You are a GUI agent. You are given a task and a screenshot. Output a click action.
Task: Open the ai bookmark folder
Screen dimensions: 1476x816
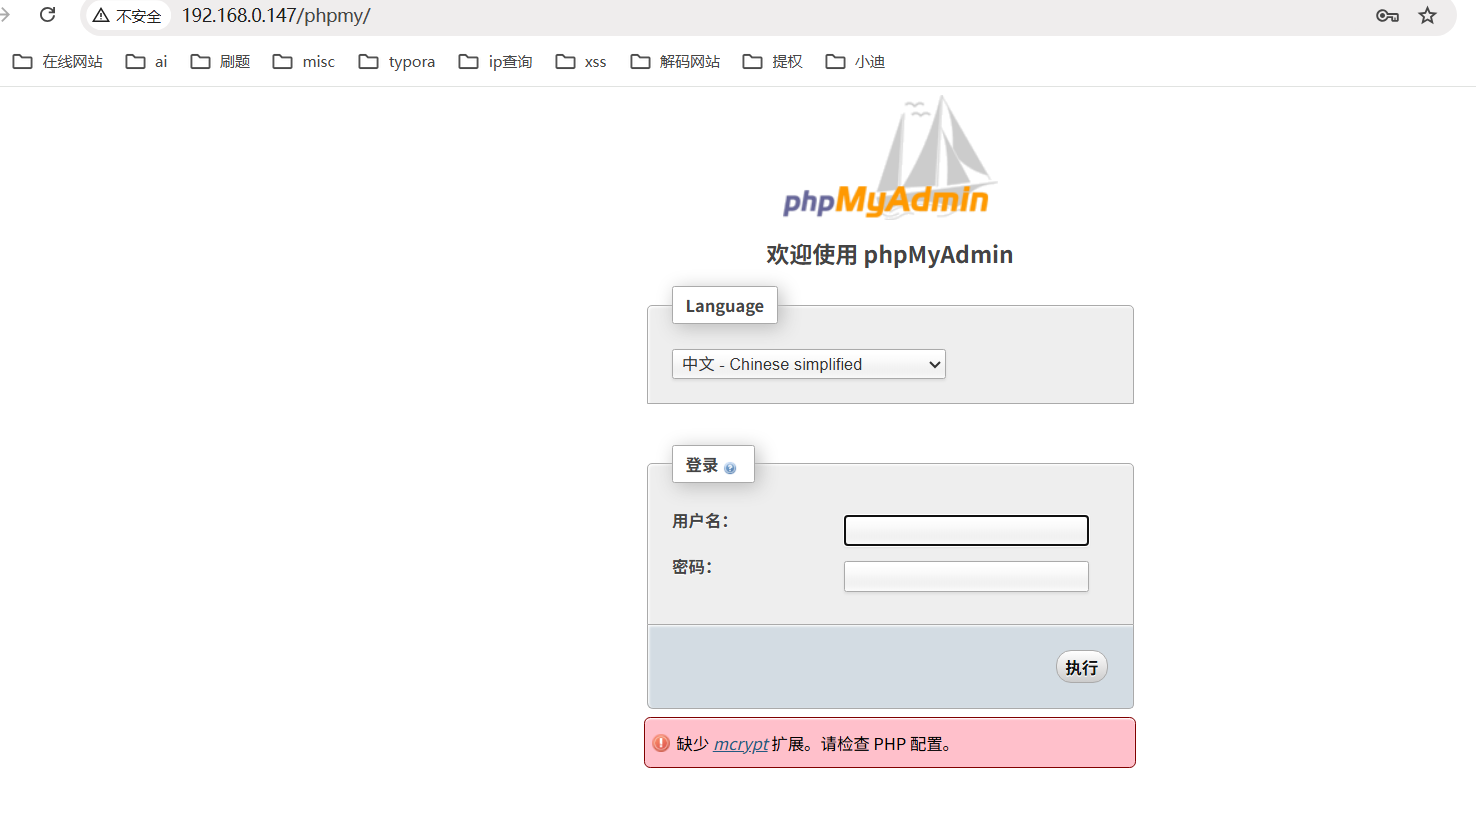(147, 62)
